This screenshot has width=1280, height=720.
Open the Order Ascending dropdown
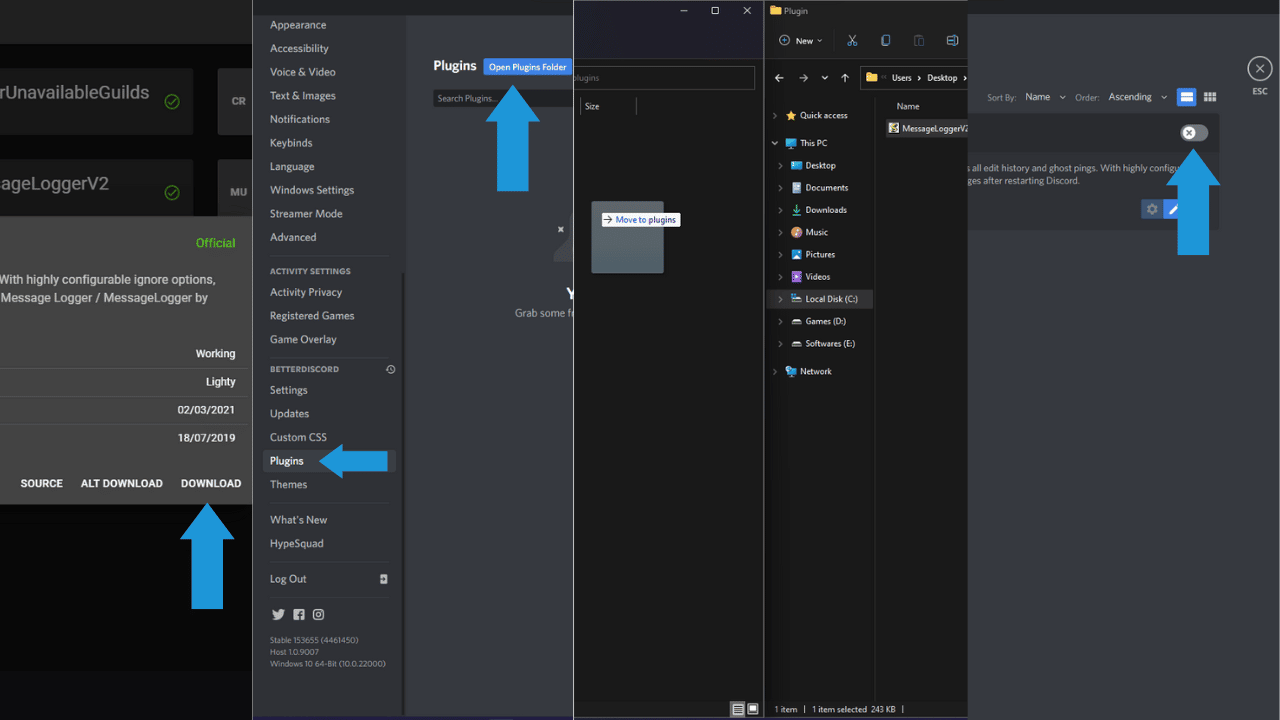[1137, 97]
